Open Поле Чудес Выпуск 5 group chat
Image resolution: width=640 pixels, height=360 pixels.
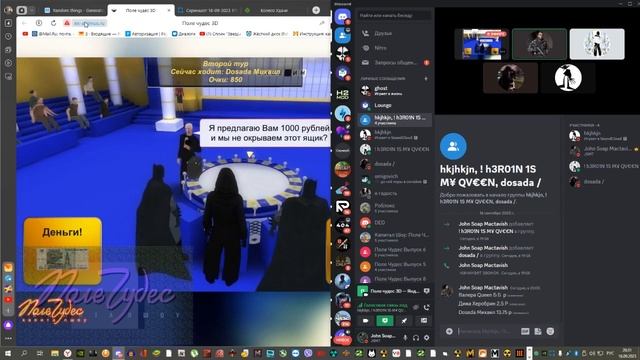coord(395,266)
